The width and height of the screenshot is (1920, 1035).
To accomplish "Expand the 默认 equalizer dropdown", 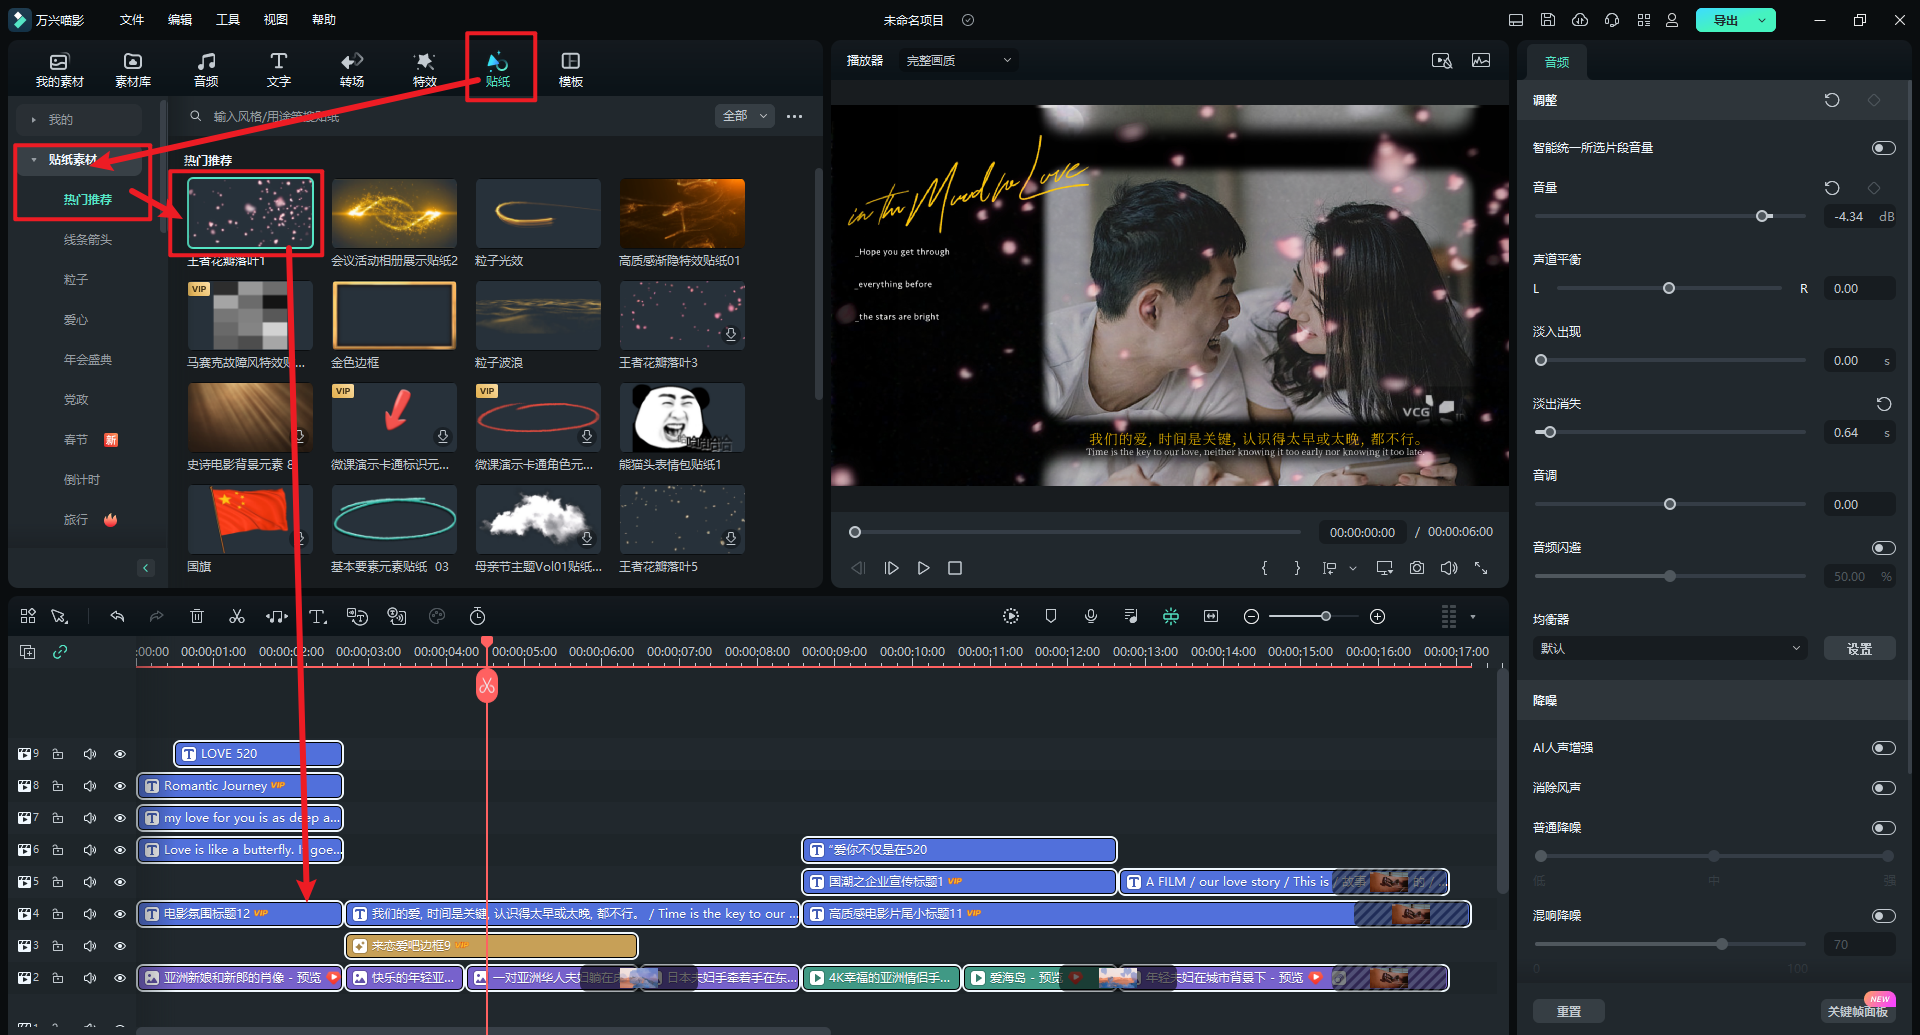I will tap(1669, 649).
